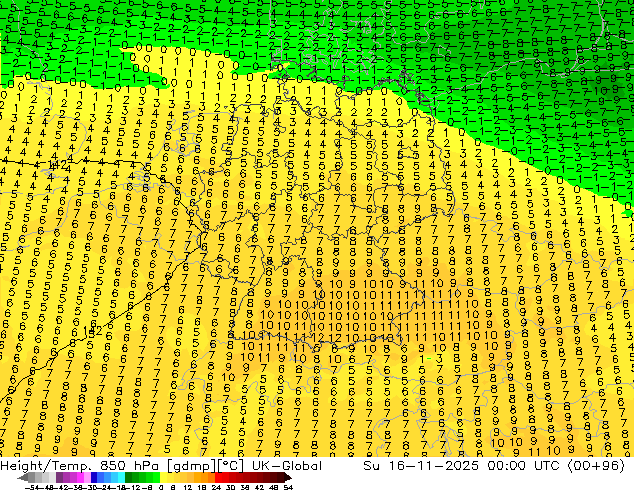Click the '54' label at the scale's right end
The width and height of the screenshot is (634, 490).
[x=288, y=487]
